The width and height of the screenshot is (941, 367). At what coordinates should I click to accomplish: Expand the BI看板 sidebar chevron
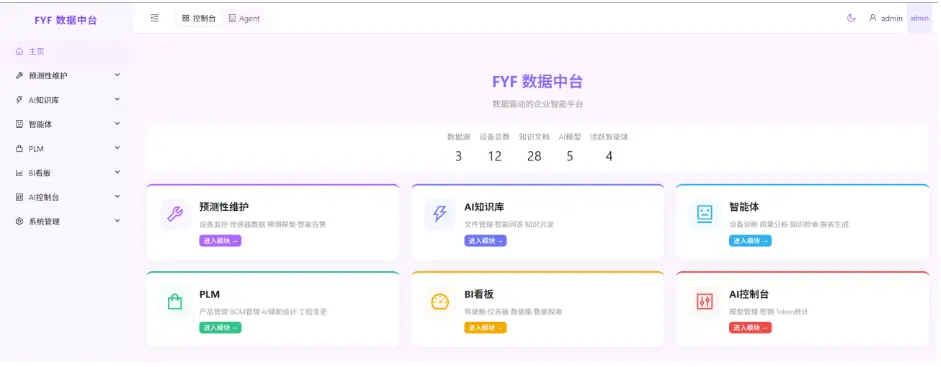pyautogui.click(x=117, y=172)
